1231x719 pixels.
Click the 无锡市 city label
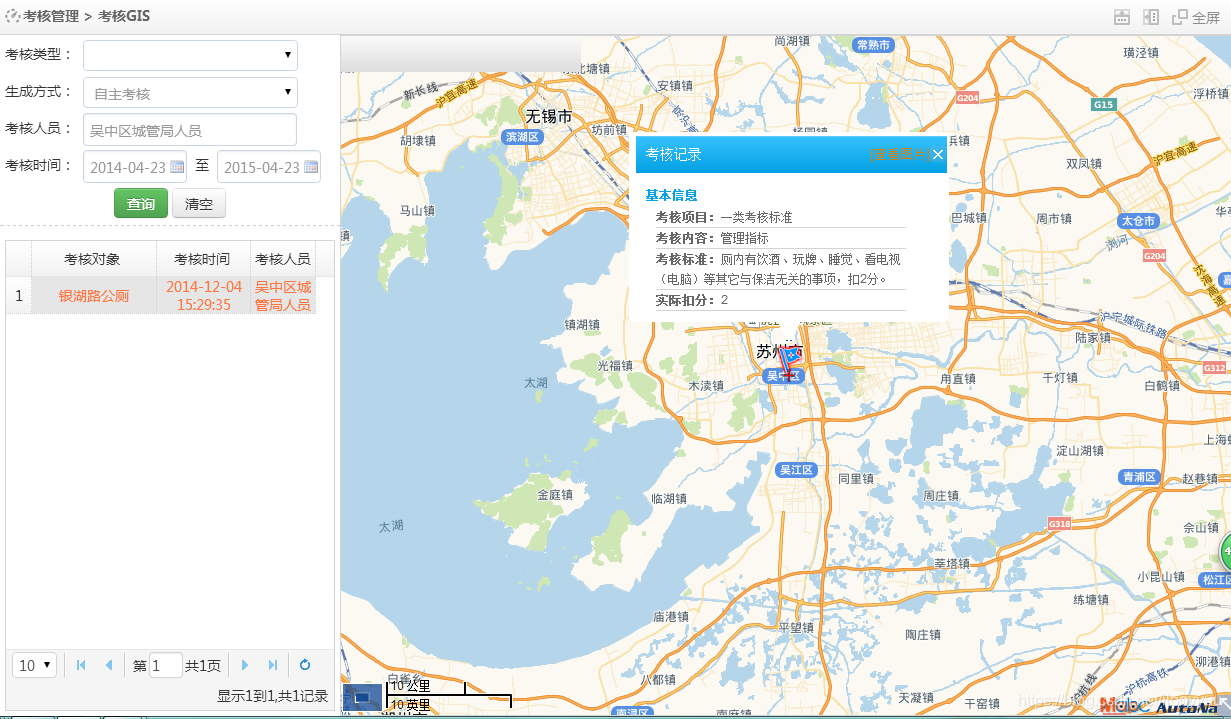(x=549, y=116)
